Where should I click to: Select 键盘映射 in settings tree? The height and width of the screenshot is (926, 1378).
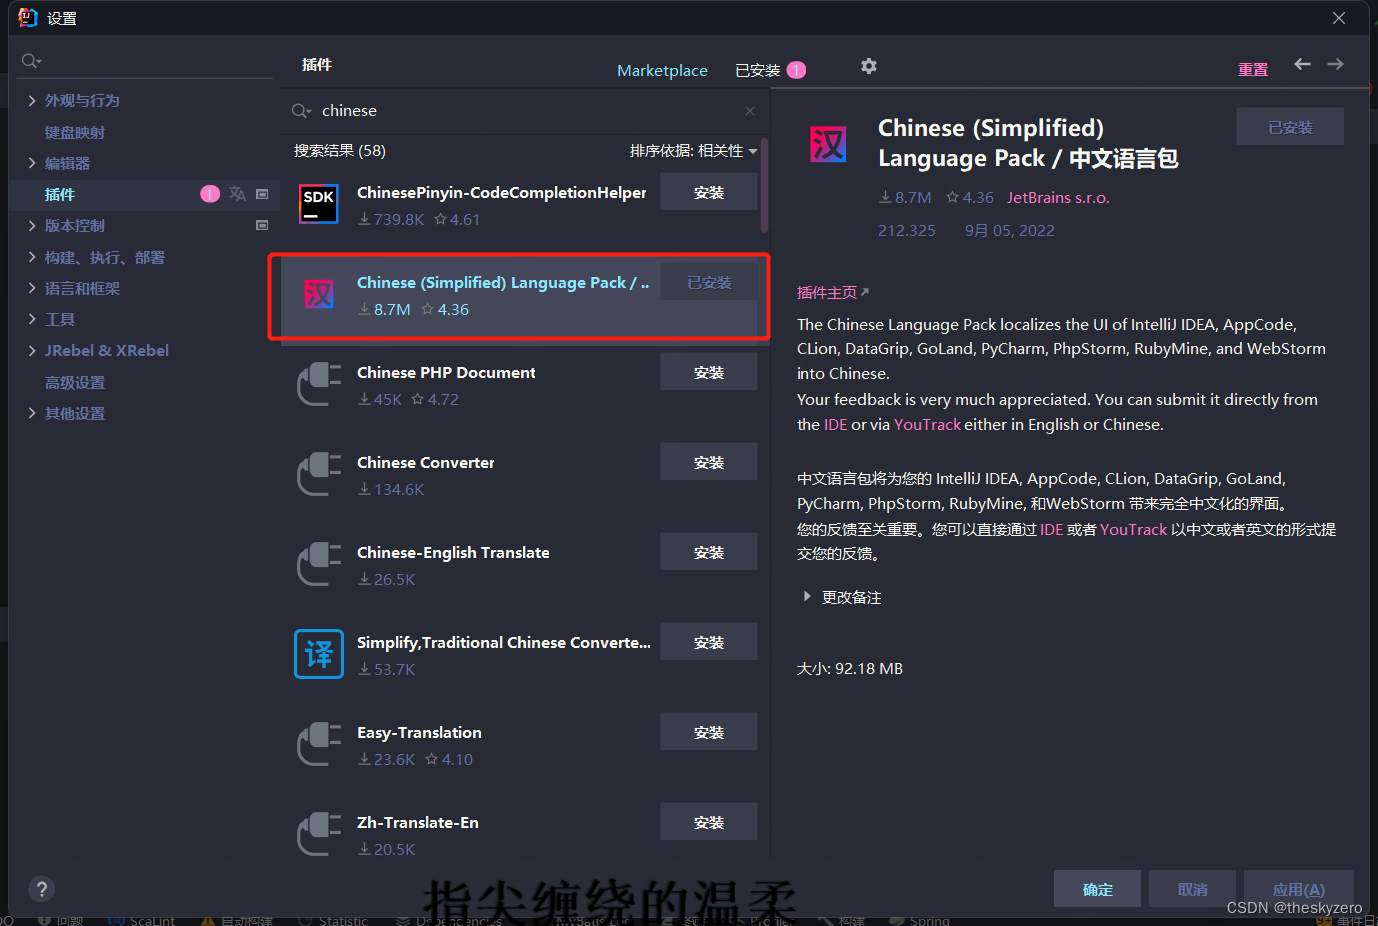pyautogui.click(x=75, y=132)
